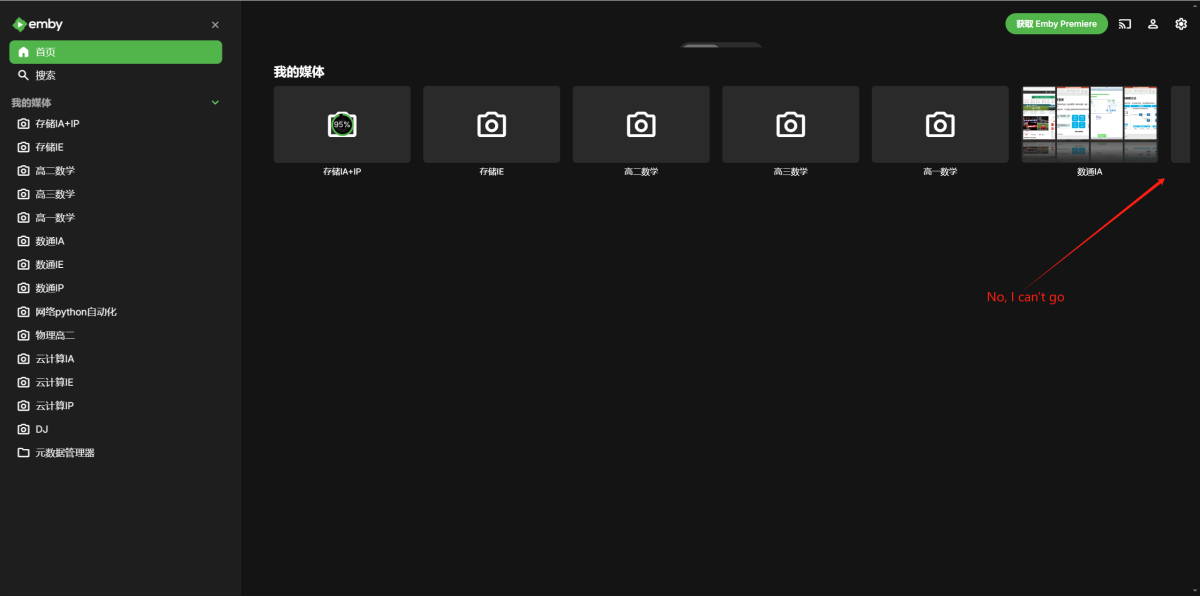This screenshot has width=1200, height=596.
Task: Open the 存储IE media card thumbnail
Action: 491,124
